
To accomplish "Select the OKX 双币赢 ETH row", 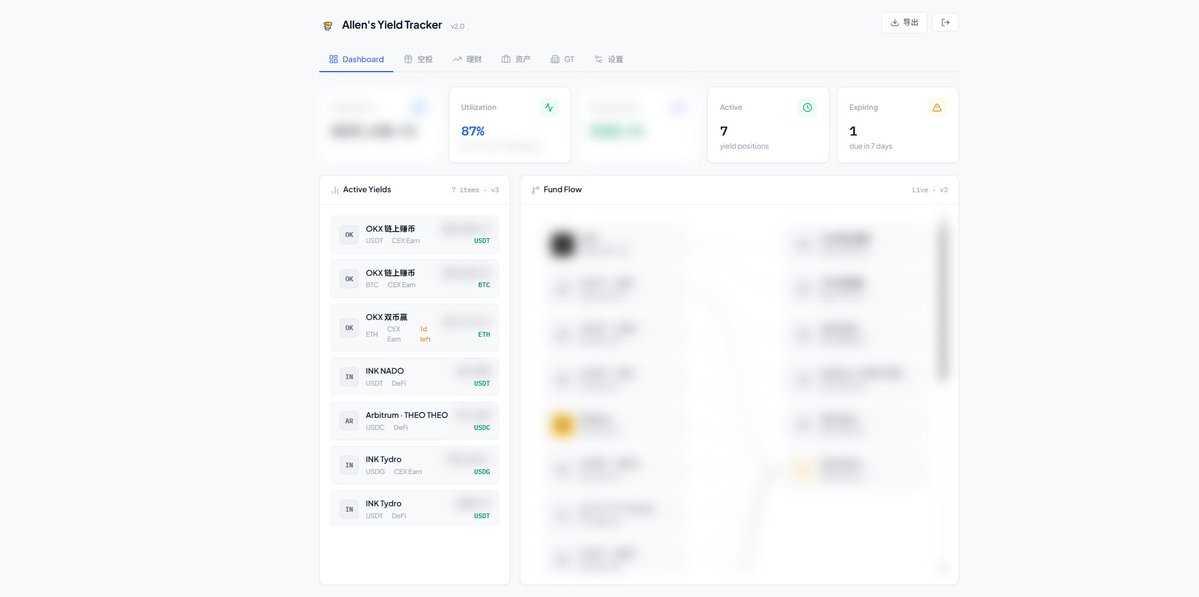I will coord(414,328).
